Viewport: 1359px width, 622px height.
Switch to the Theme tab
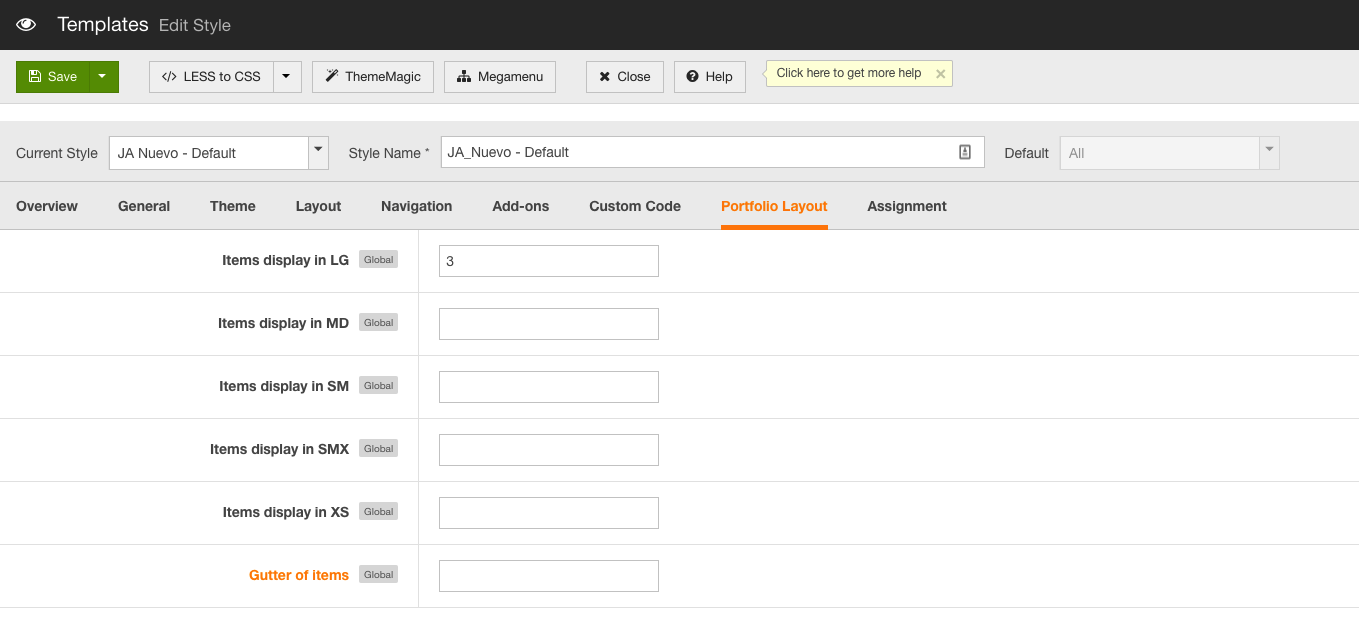233,206
